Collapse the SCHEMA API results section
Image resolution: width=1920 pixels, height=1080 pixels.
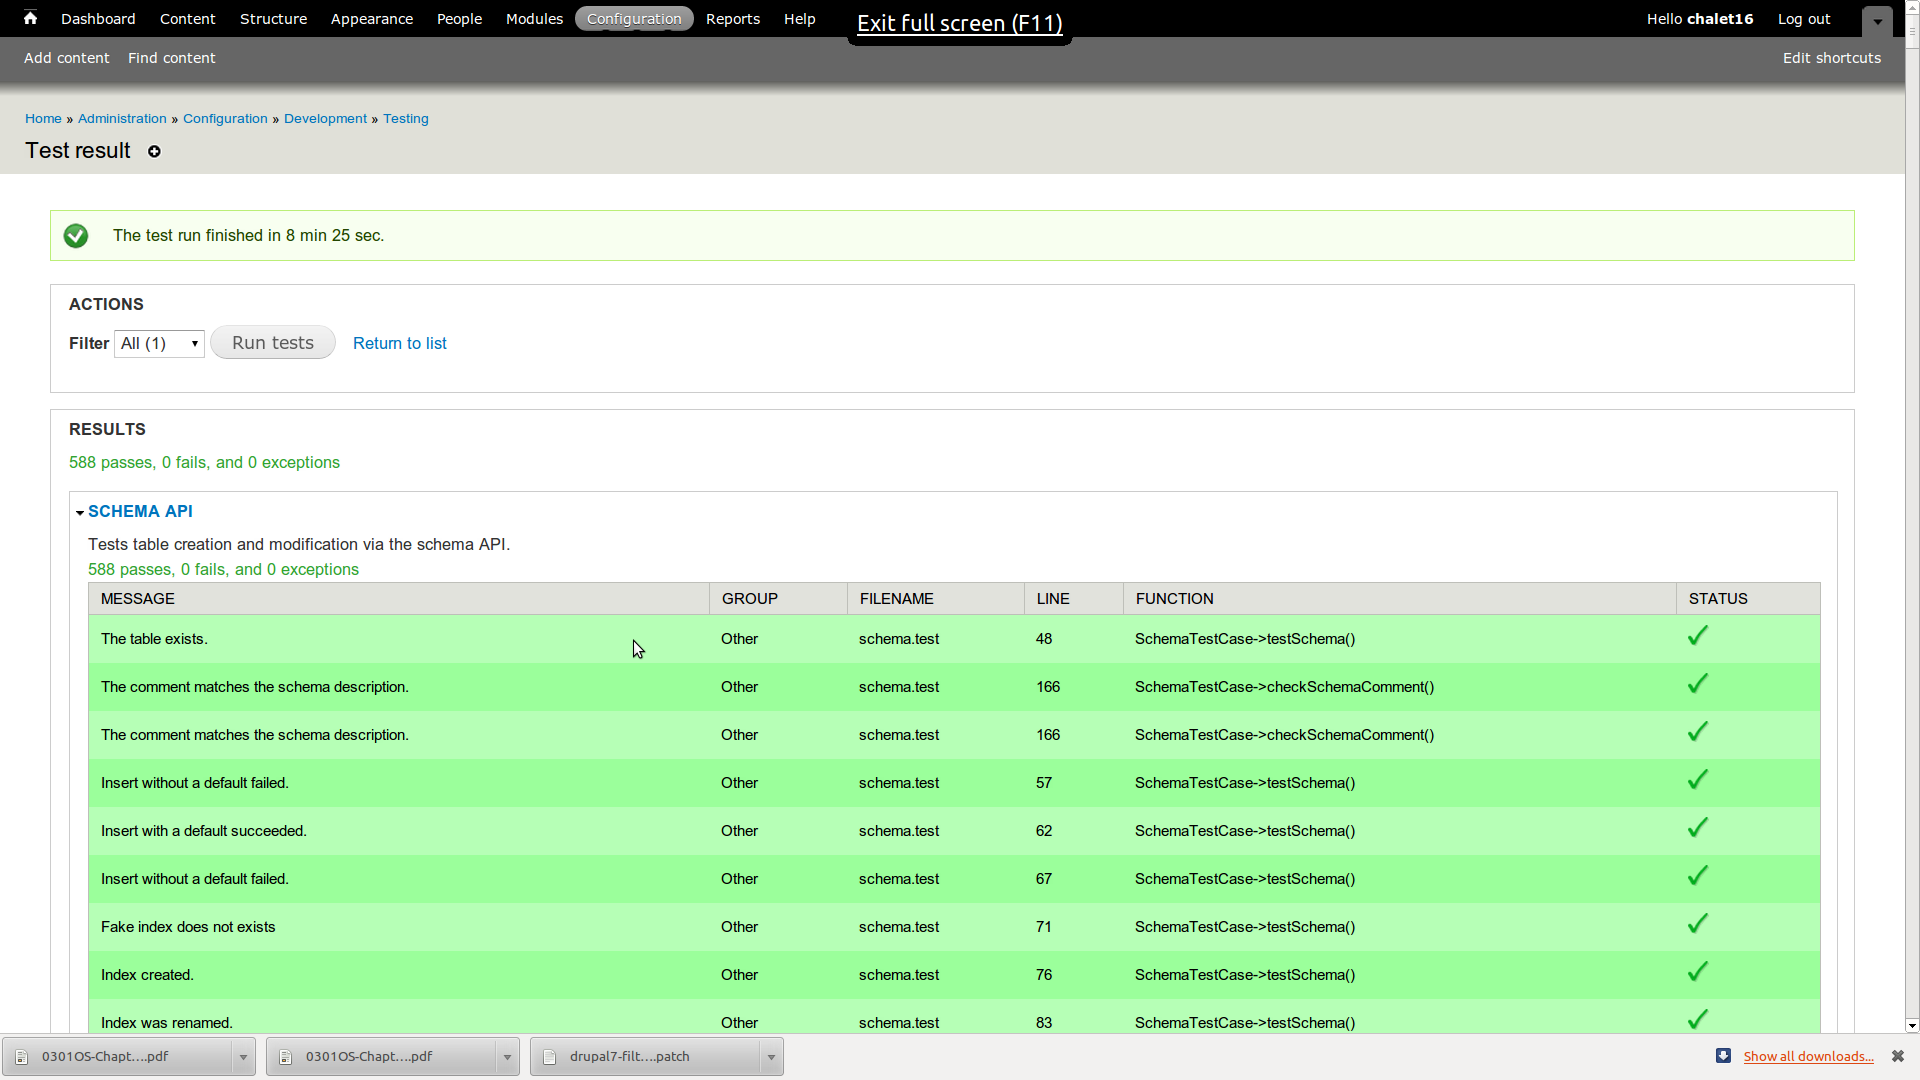(139, 511)
